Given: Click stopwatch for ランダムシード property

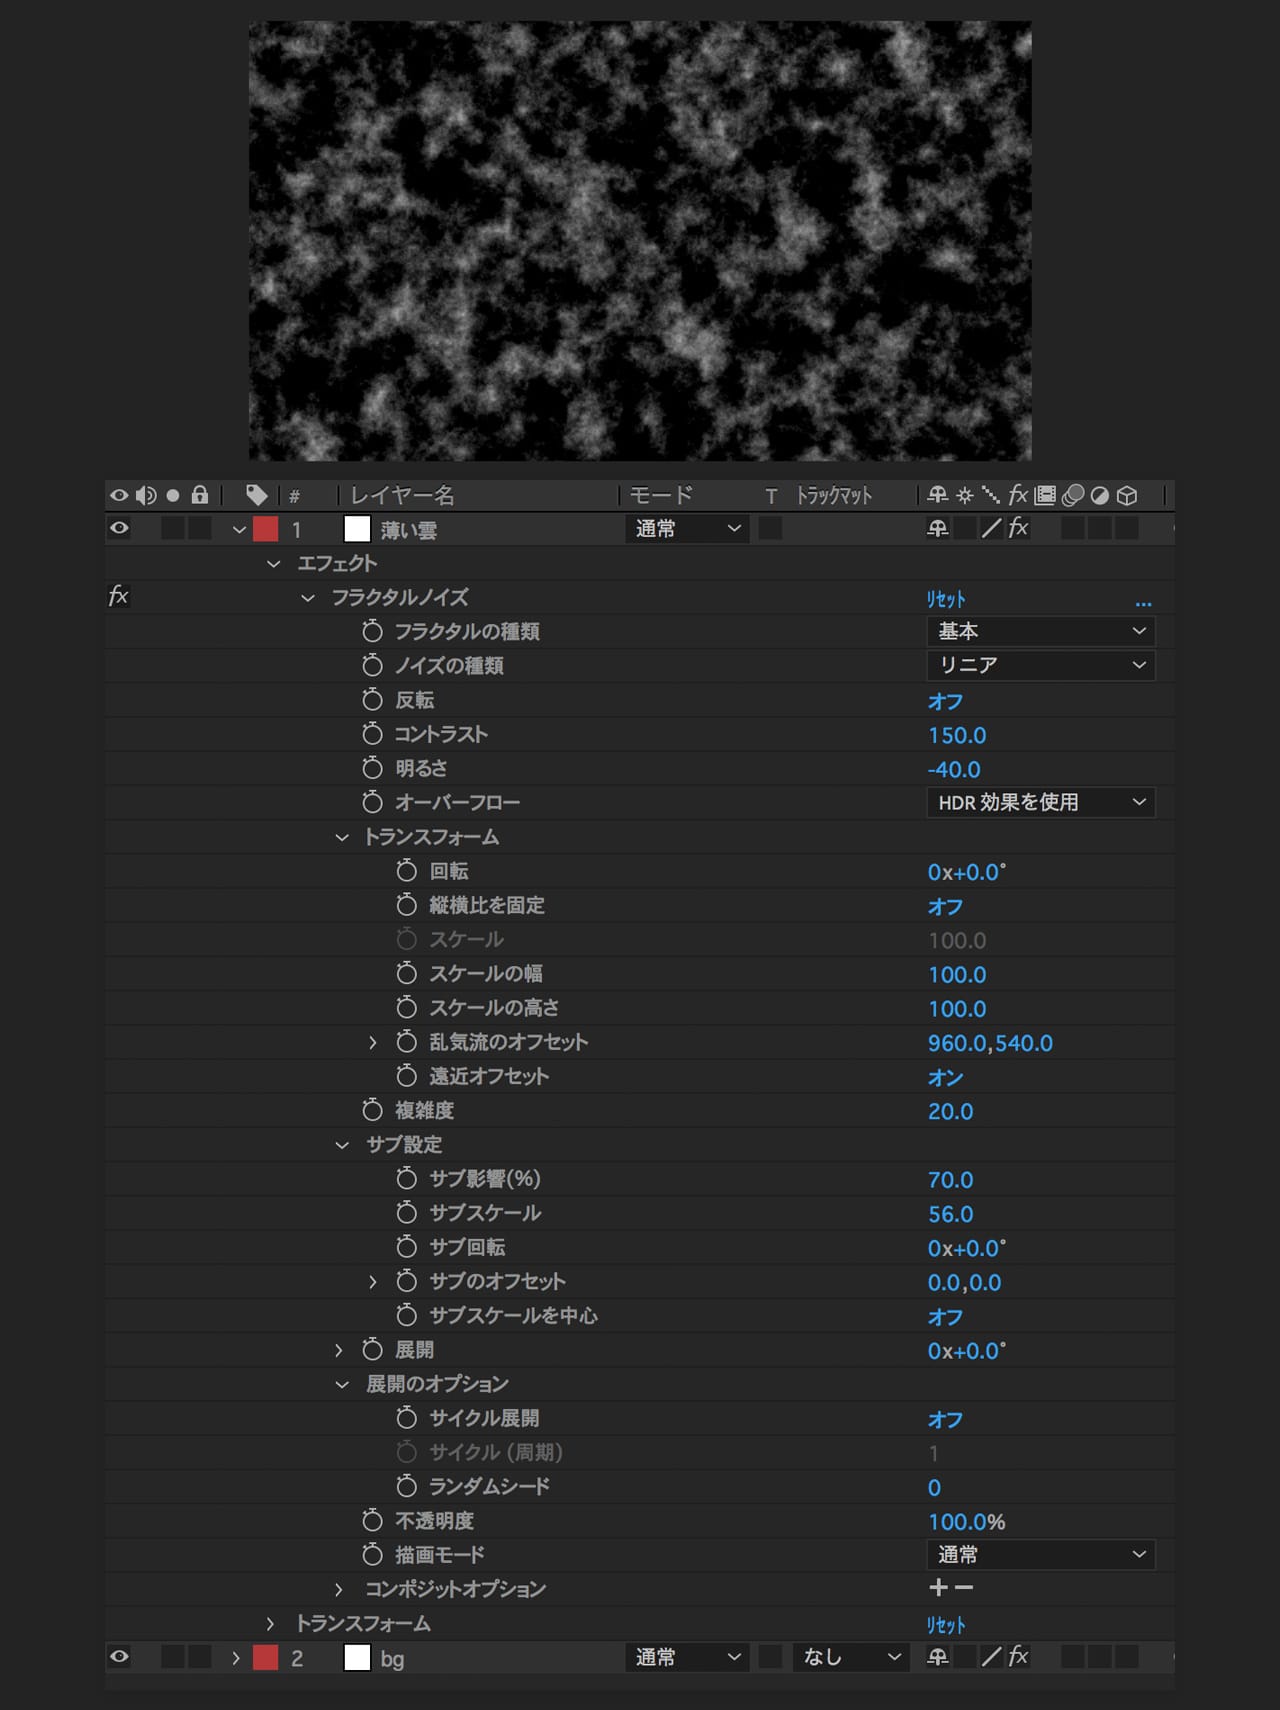Looking at the screenshot, I should click(406, 1486).
